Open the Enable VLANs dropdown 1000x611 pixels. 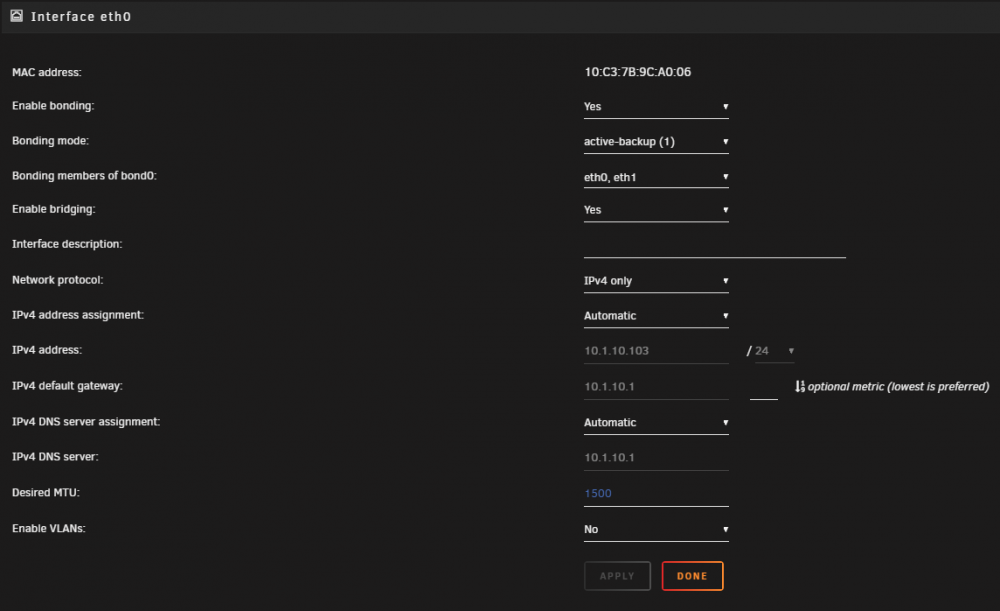tap(656, 529)
